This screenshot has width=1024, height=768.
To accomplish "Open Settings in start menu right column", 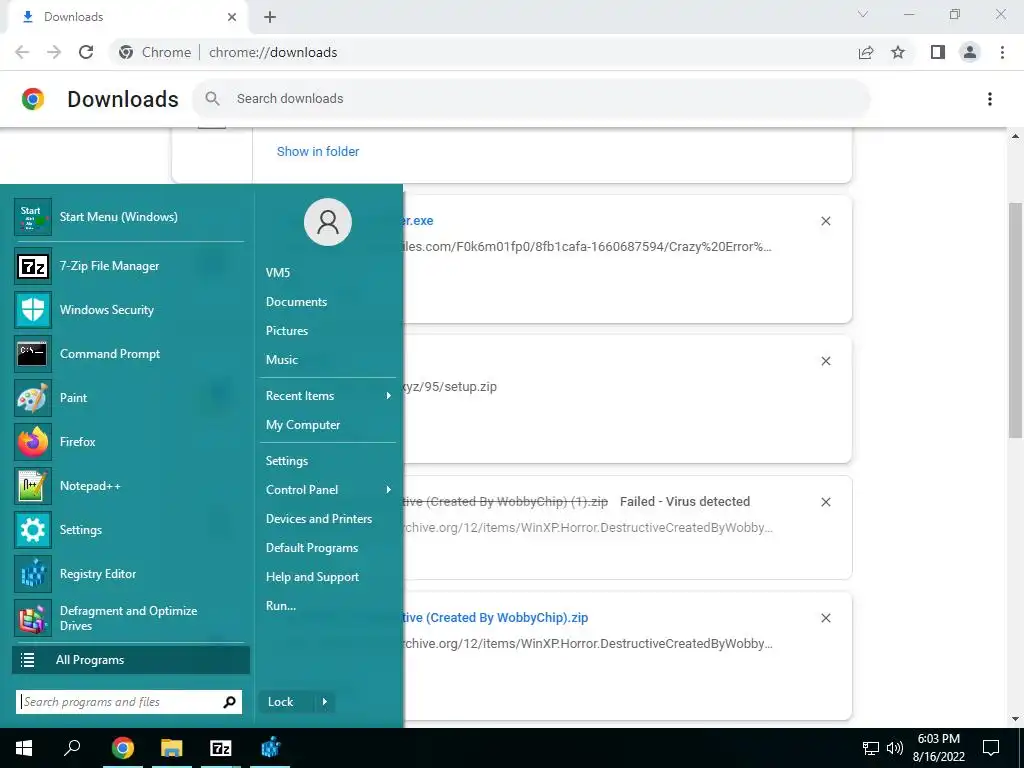I will tap(287, 461).
